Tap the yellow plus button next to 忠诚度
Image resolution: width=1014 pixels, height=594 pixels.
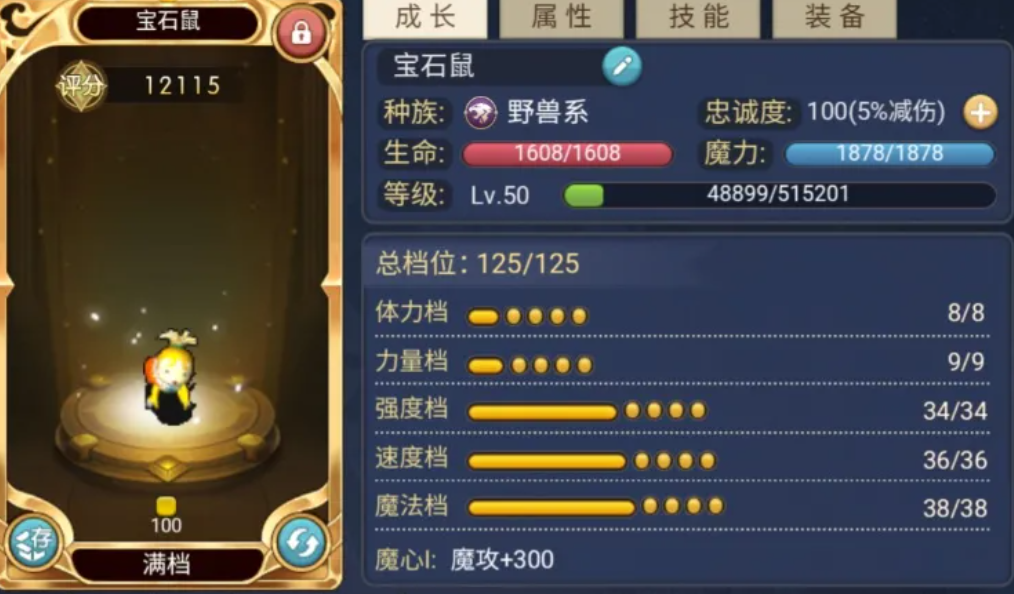pos(980,112)
